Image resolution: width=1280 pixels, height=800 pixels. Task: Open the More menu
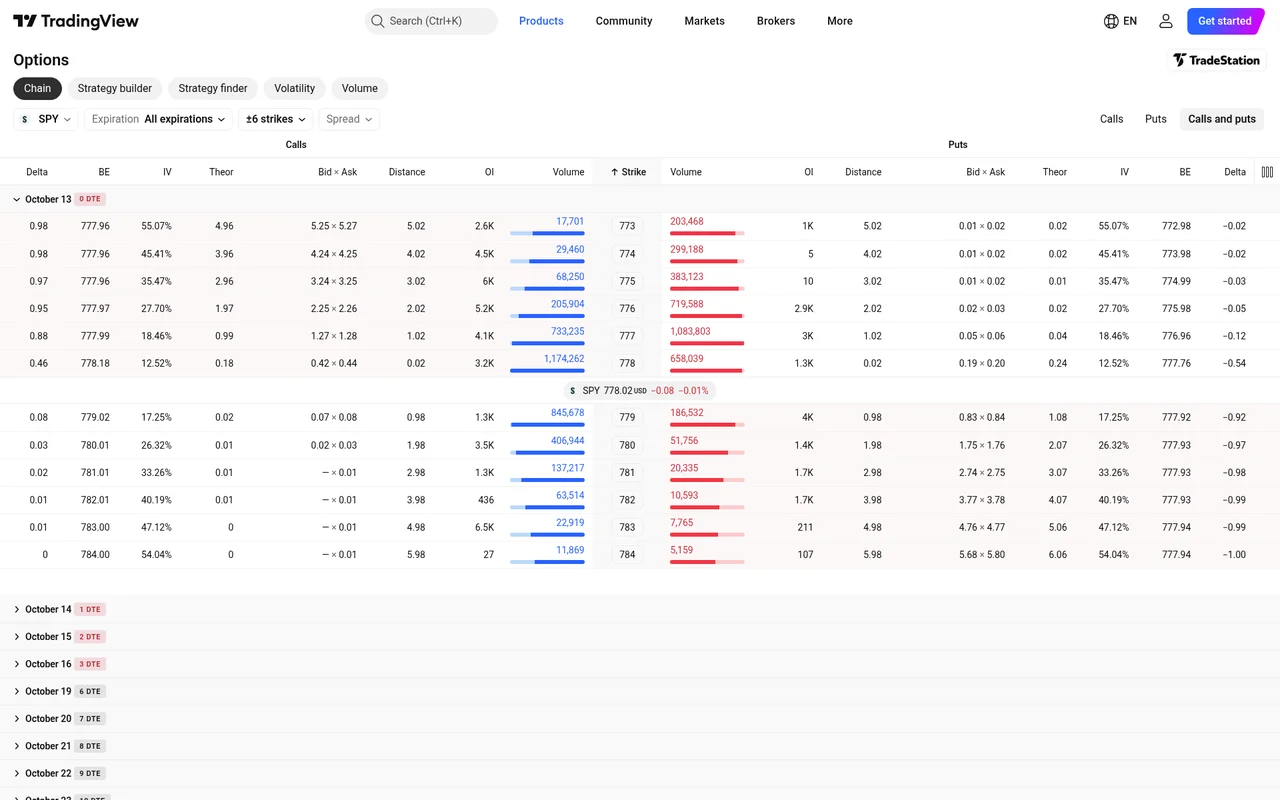coord(840,21)
